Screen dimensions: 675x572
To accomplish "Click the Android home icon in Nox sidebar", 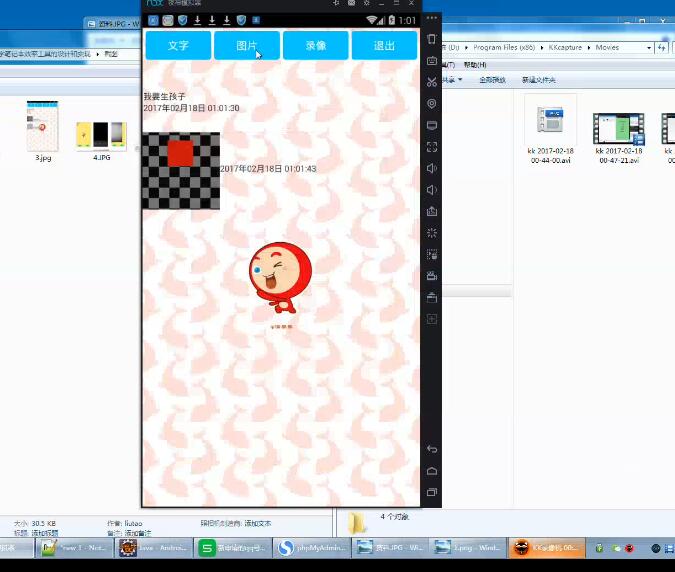I will click(432, 471).
